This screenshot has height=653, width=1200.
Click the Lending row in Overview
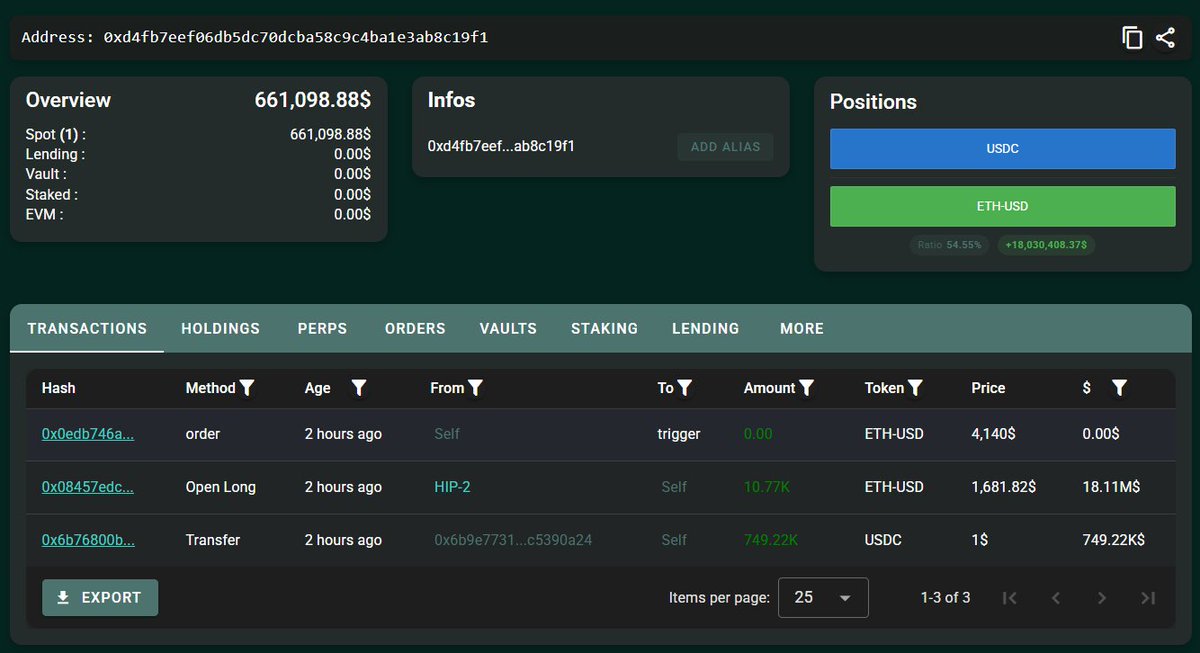(198, 154)
